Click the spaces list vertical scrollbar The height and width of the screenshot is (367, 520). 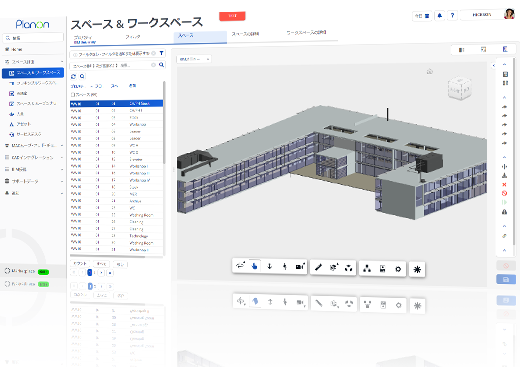164,122
